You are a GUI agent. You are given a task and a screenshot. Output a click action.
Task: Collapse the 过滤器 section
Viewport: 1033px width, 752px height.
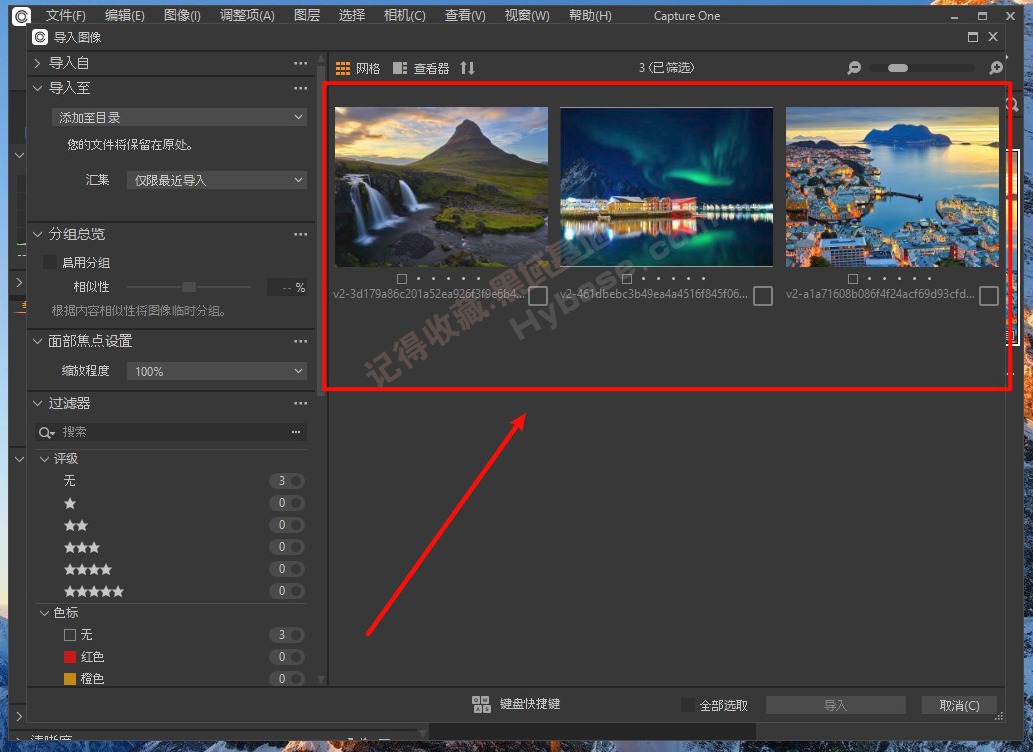click(38, 403)
